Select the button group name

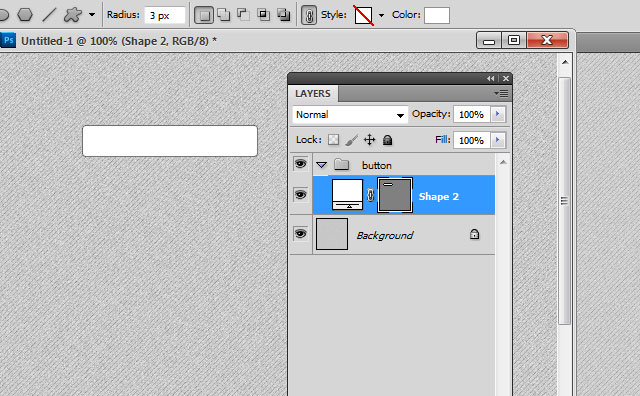377,165
